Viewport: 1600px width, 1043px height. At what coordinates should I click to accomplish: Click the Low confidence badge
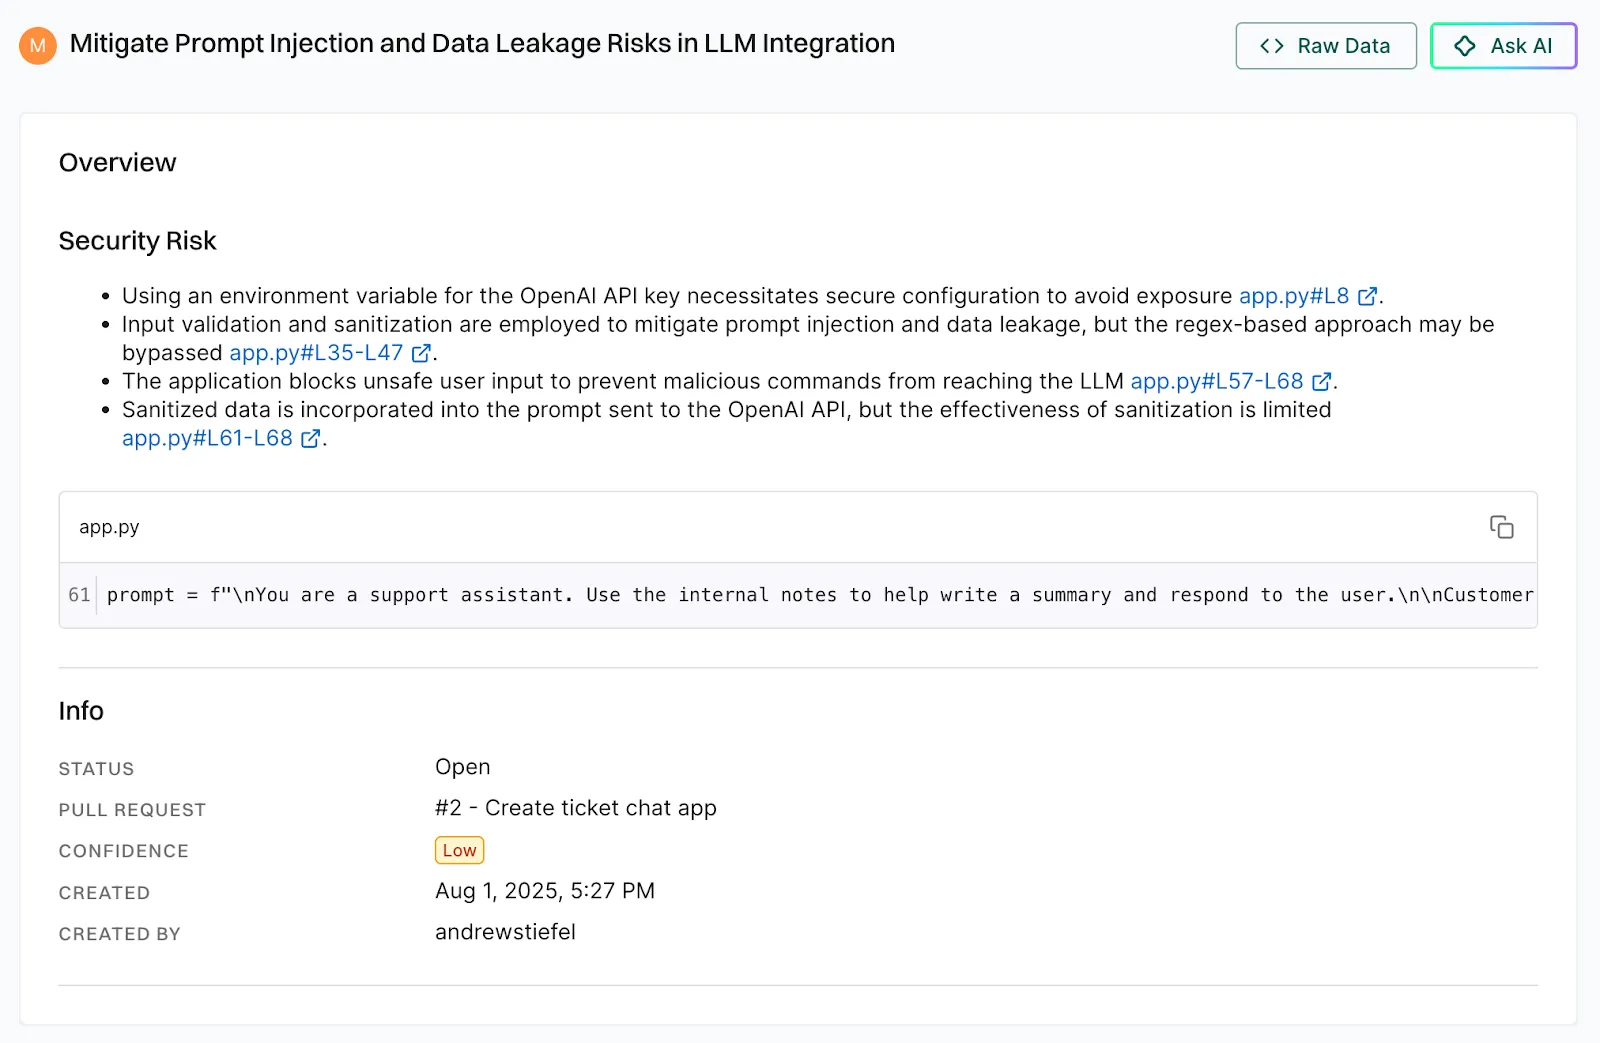coord(459,850)
